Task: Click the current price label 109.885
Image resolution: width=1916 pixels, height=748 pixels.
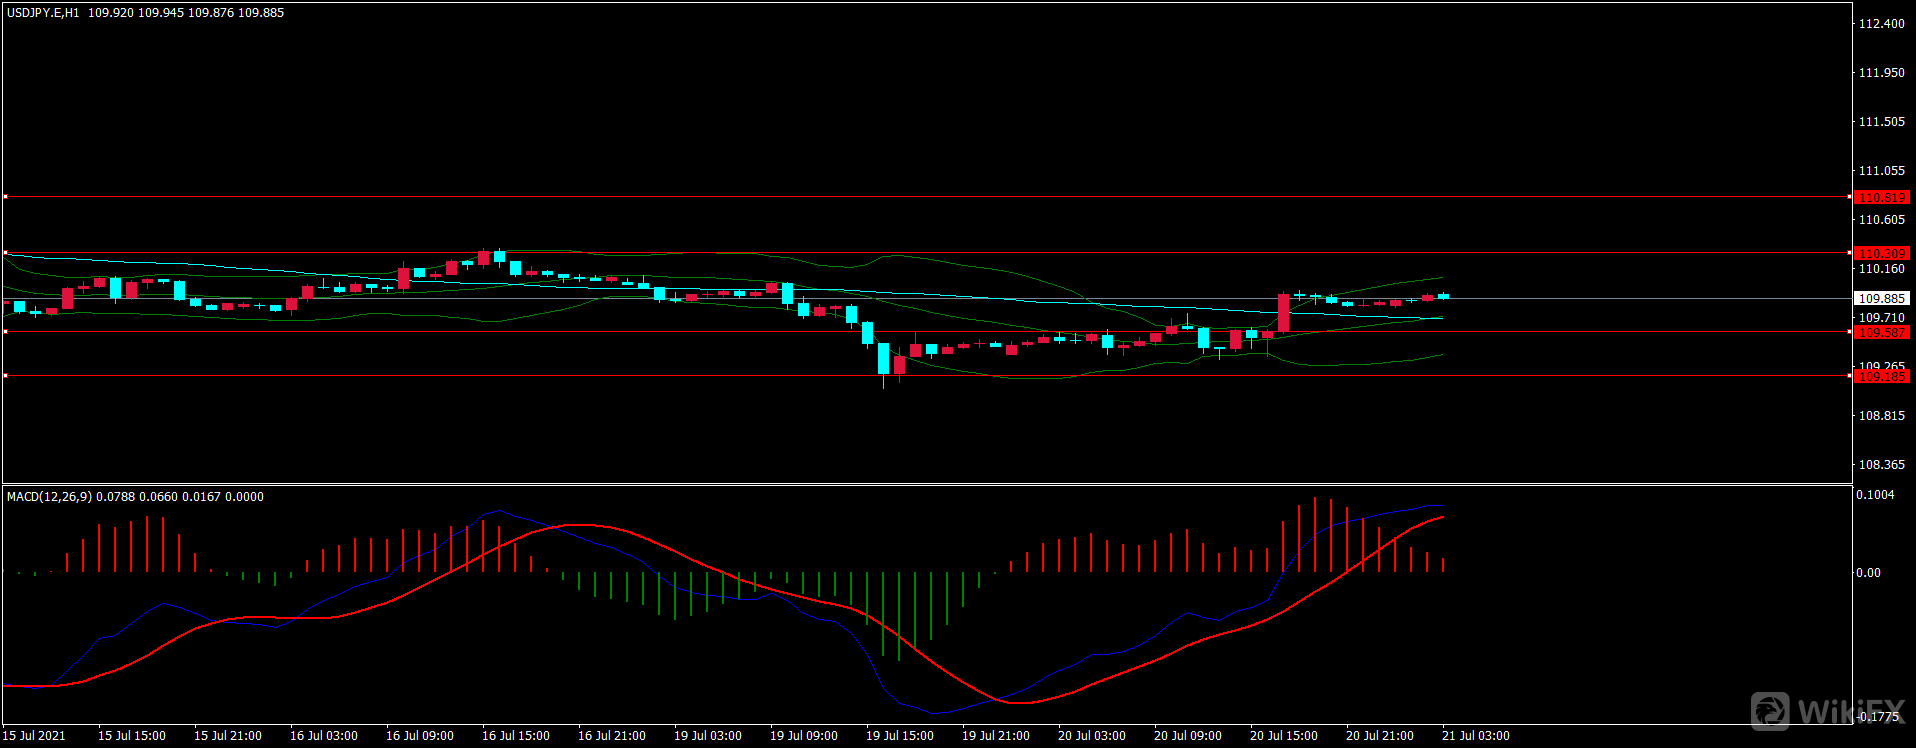Action: click(x=1881, y=298)
